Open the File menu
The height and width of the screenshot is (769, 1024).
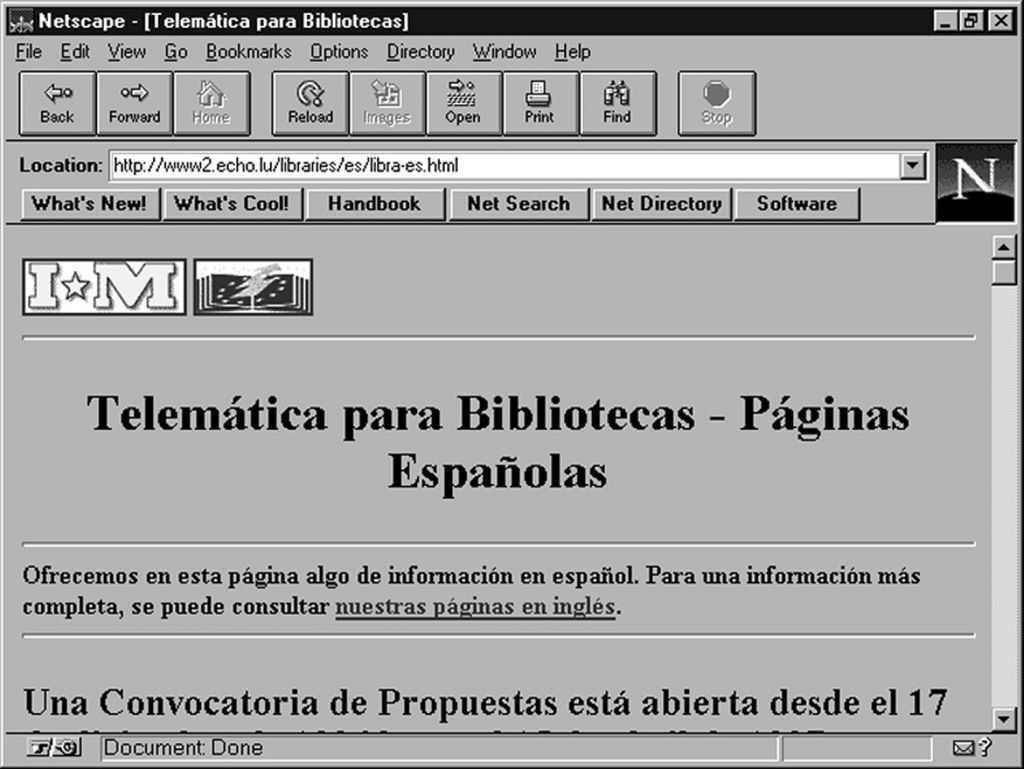(x=29, y=52)
